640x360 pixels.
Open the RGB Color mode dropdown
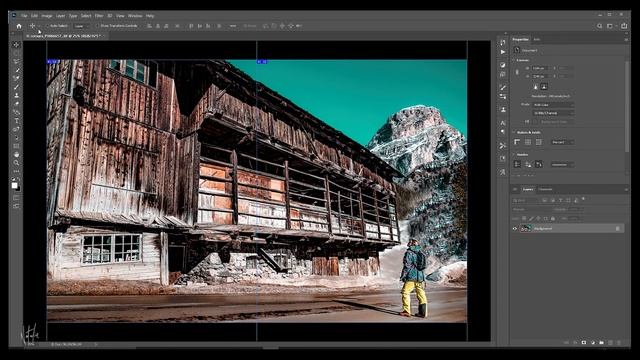click(553, 105)
